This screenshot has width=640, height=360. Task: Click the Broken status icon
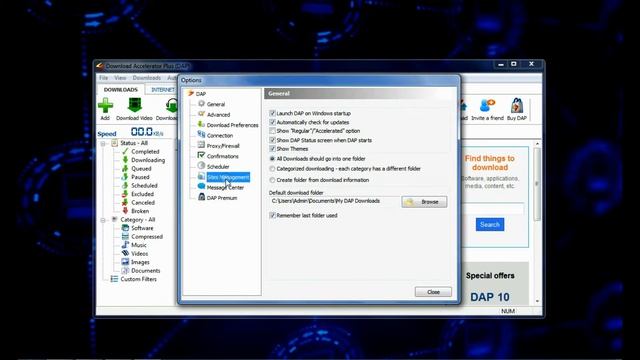pyautogui.click(x=125, y=211)
